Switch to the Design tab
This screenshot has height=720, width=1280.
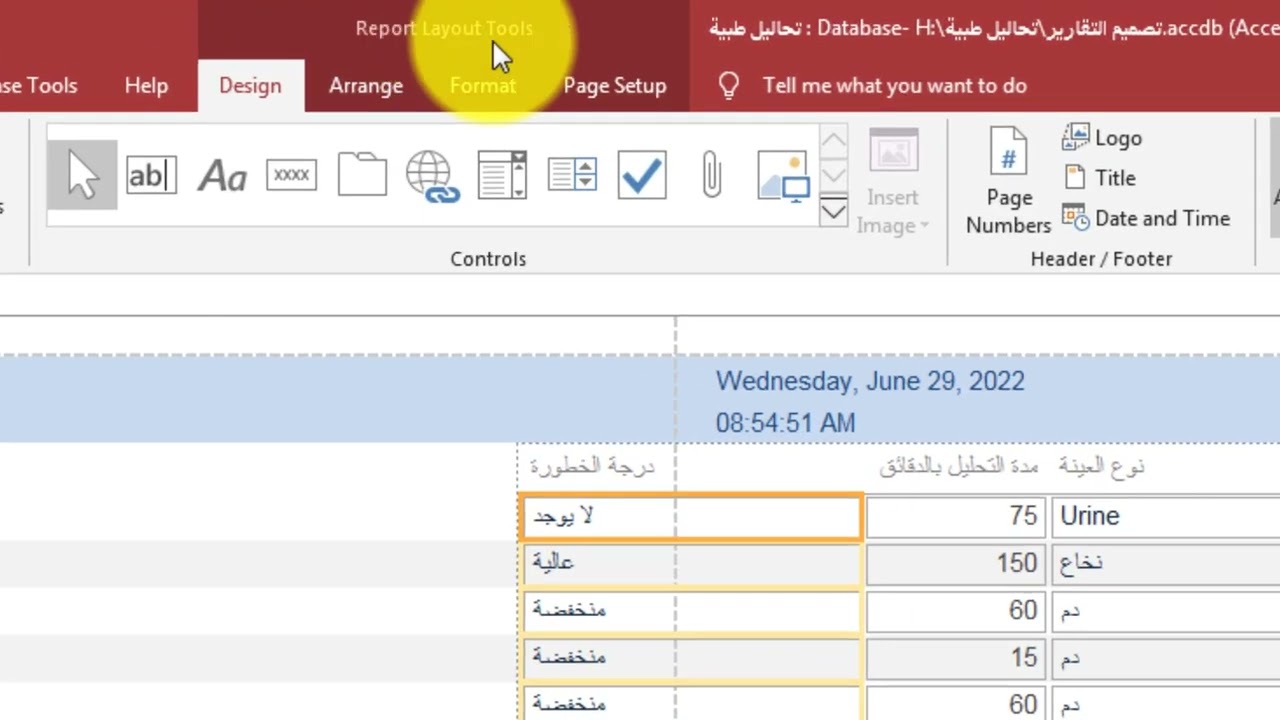point(250,86)
